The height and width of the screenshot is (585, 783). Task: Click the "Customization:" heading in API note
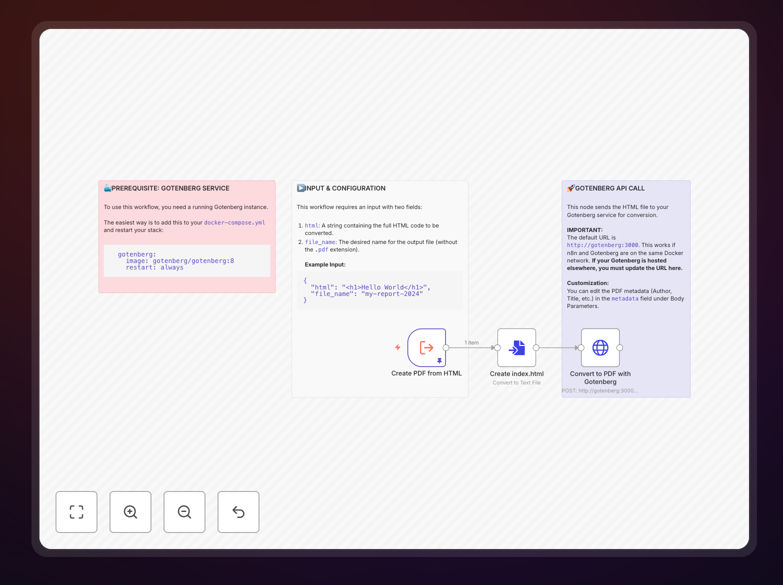tap(588, 283)
